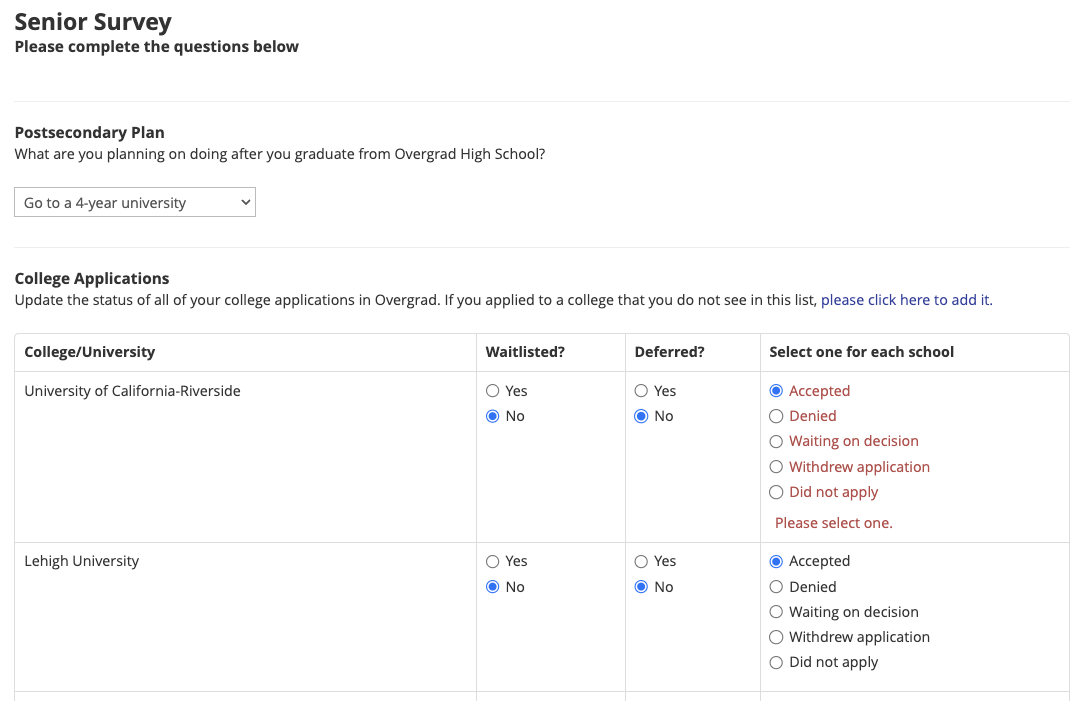
Task: Choose Waiting on decision for Lehigh University
Action: (776, 612)
